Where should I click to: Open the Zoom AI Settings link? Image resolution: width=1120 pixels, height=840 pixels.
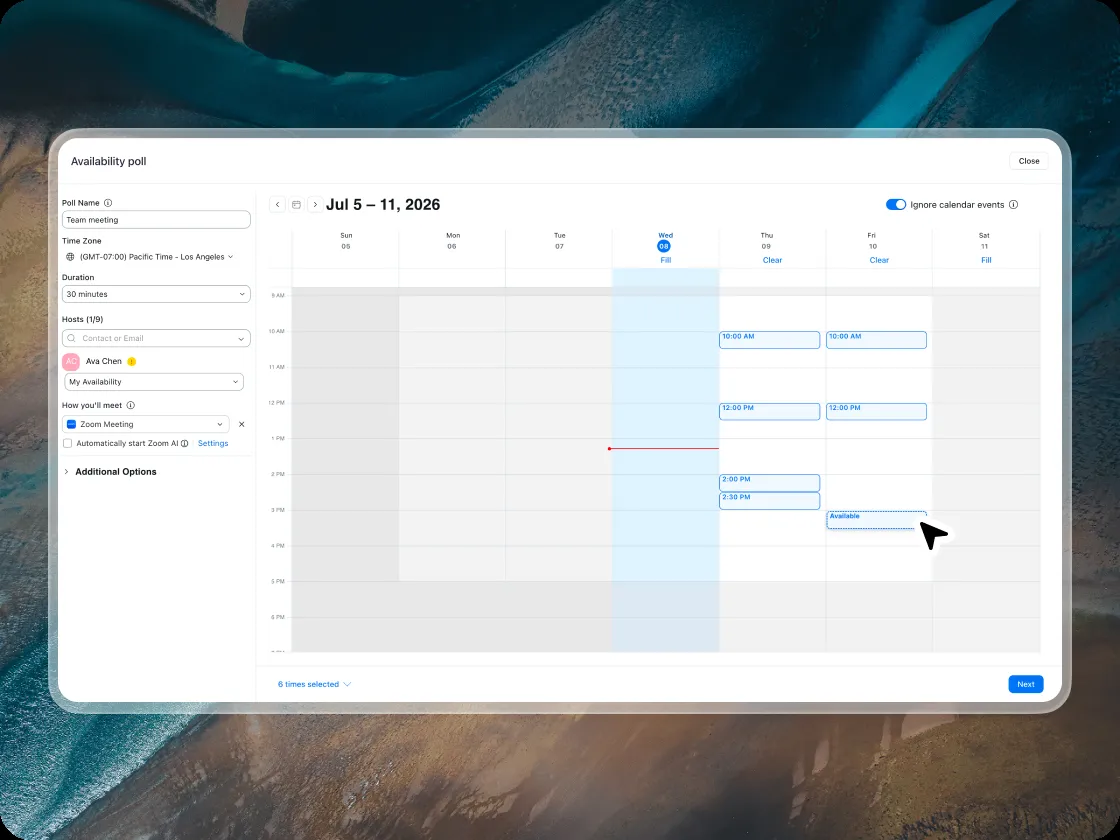pyautogui.click(x=213, y=444)
